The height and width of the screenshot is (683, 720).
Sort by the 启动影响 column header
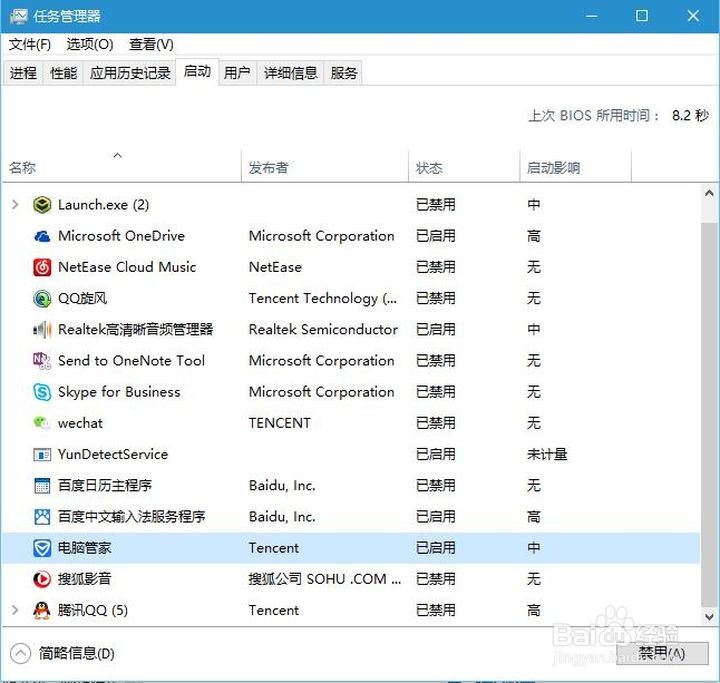pos(575,167)
